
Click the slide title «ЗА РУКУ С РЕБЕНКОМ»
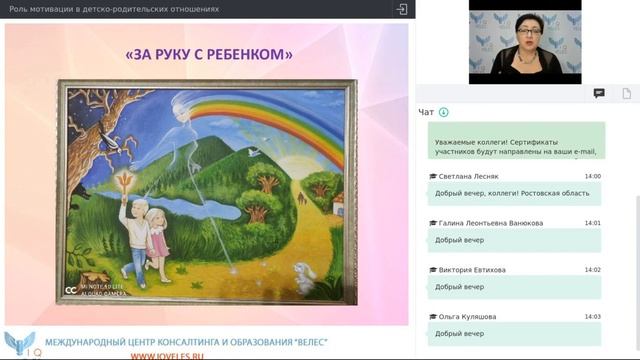click(x=209, y=54)
